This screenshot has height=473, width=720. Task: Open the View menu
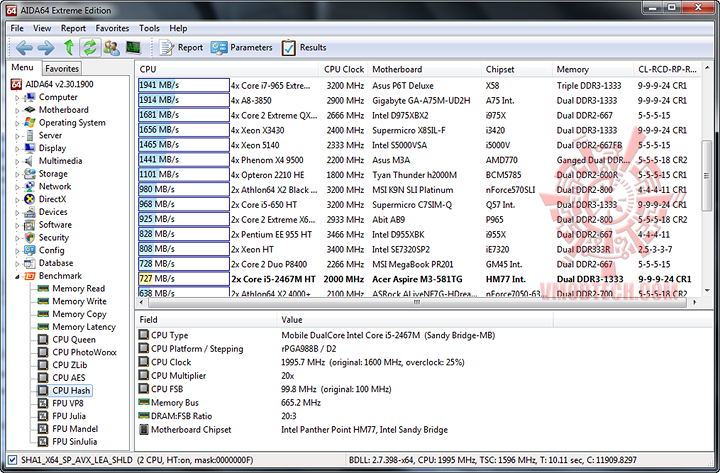point(42,28)
